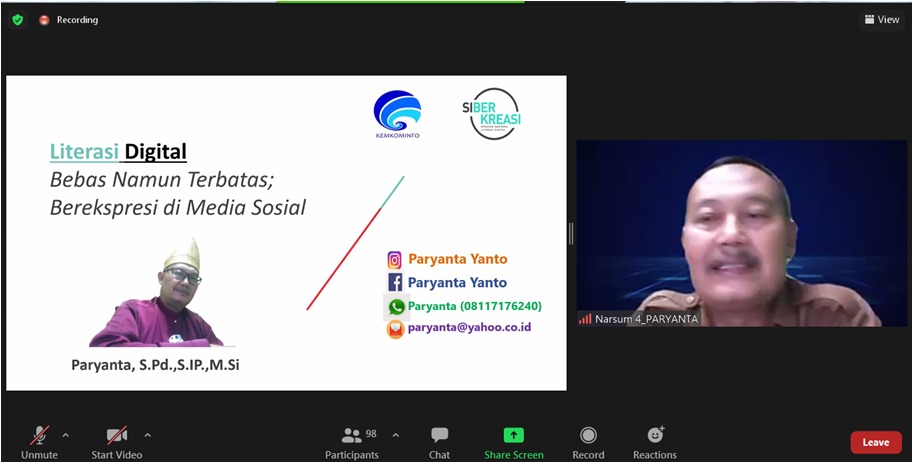This screenshot has width=913, height=463.
Task: Toggle the Record button
Action: tap(588, 443)
